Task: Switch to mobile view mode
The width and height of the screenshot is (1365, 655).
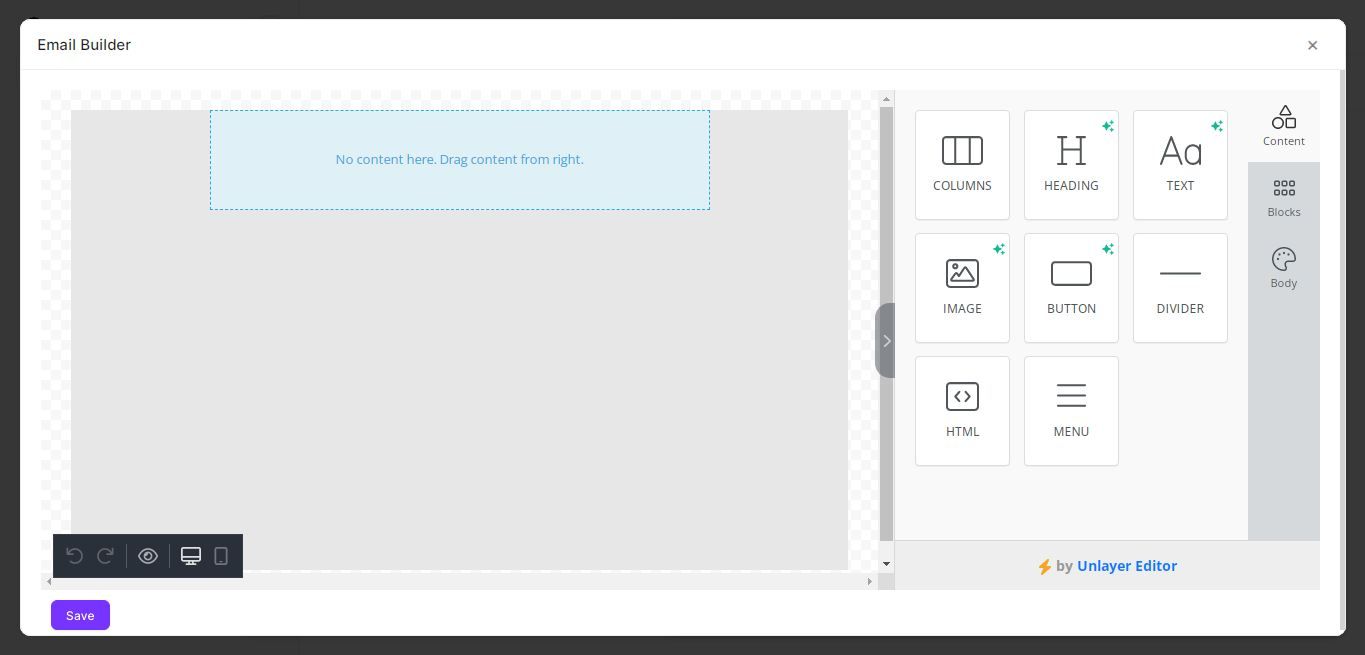Action: click(x=220, y=555)
